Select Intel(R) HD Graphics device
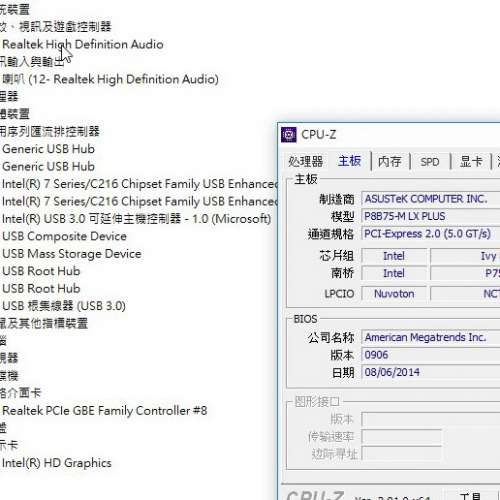Viewport: 500px width, 500px height. 57,463
